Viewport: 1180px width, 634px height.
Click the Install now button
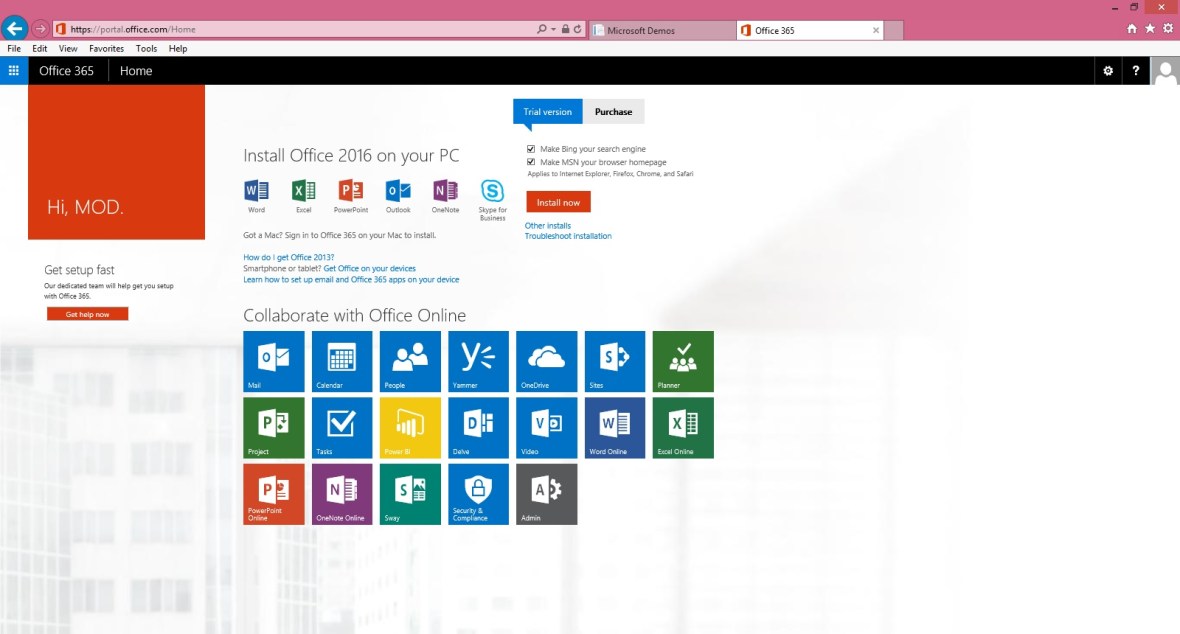[x=558, y=202]
